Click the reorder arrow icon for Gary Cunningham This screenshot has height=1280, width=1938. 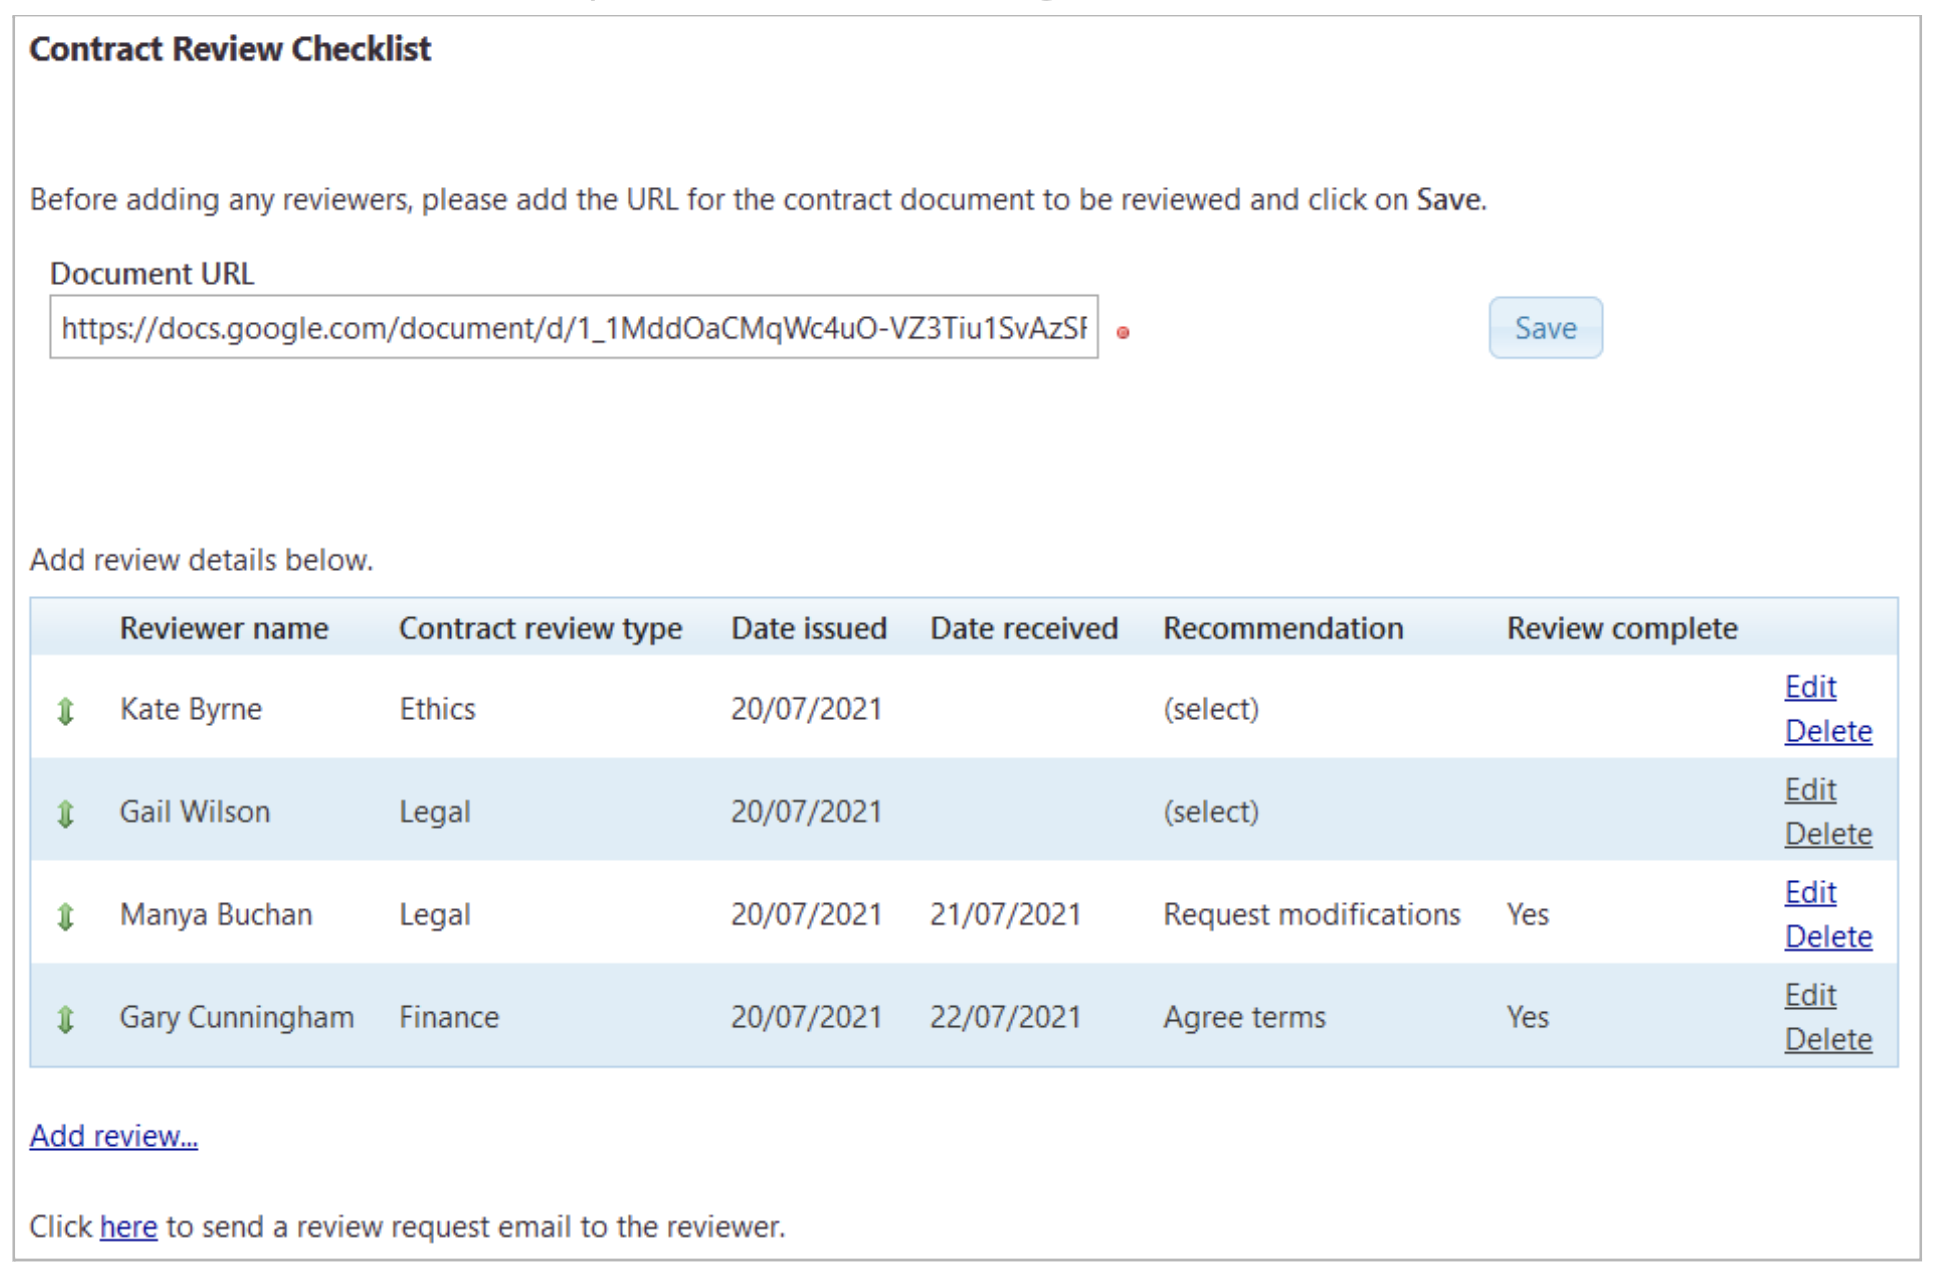(66, 1019)
